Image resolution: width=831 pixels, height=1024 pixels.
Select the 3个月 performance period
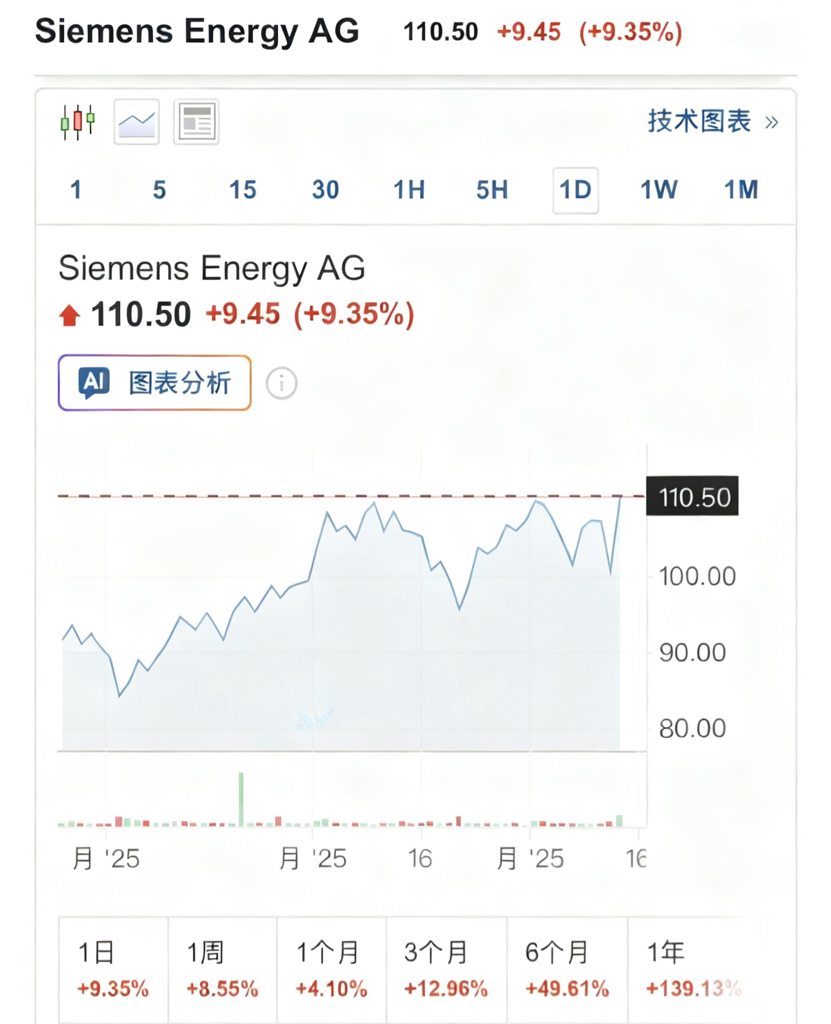pos(446,970)
